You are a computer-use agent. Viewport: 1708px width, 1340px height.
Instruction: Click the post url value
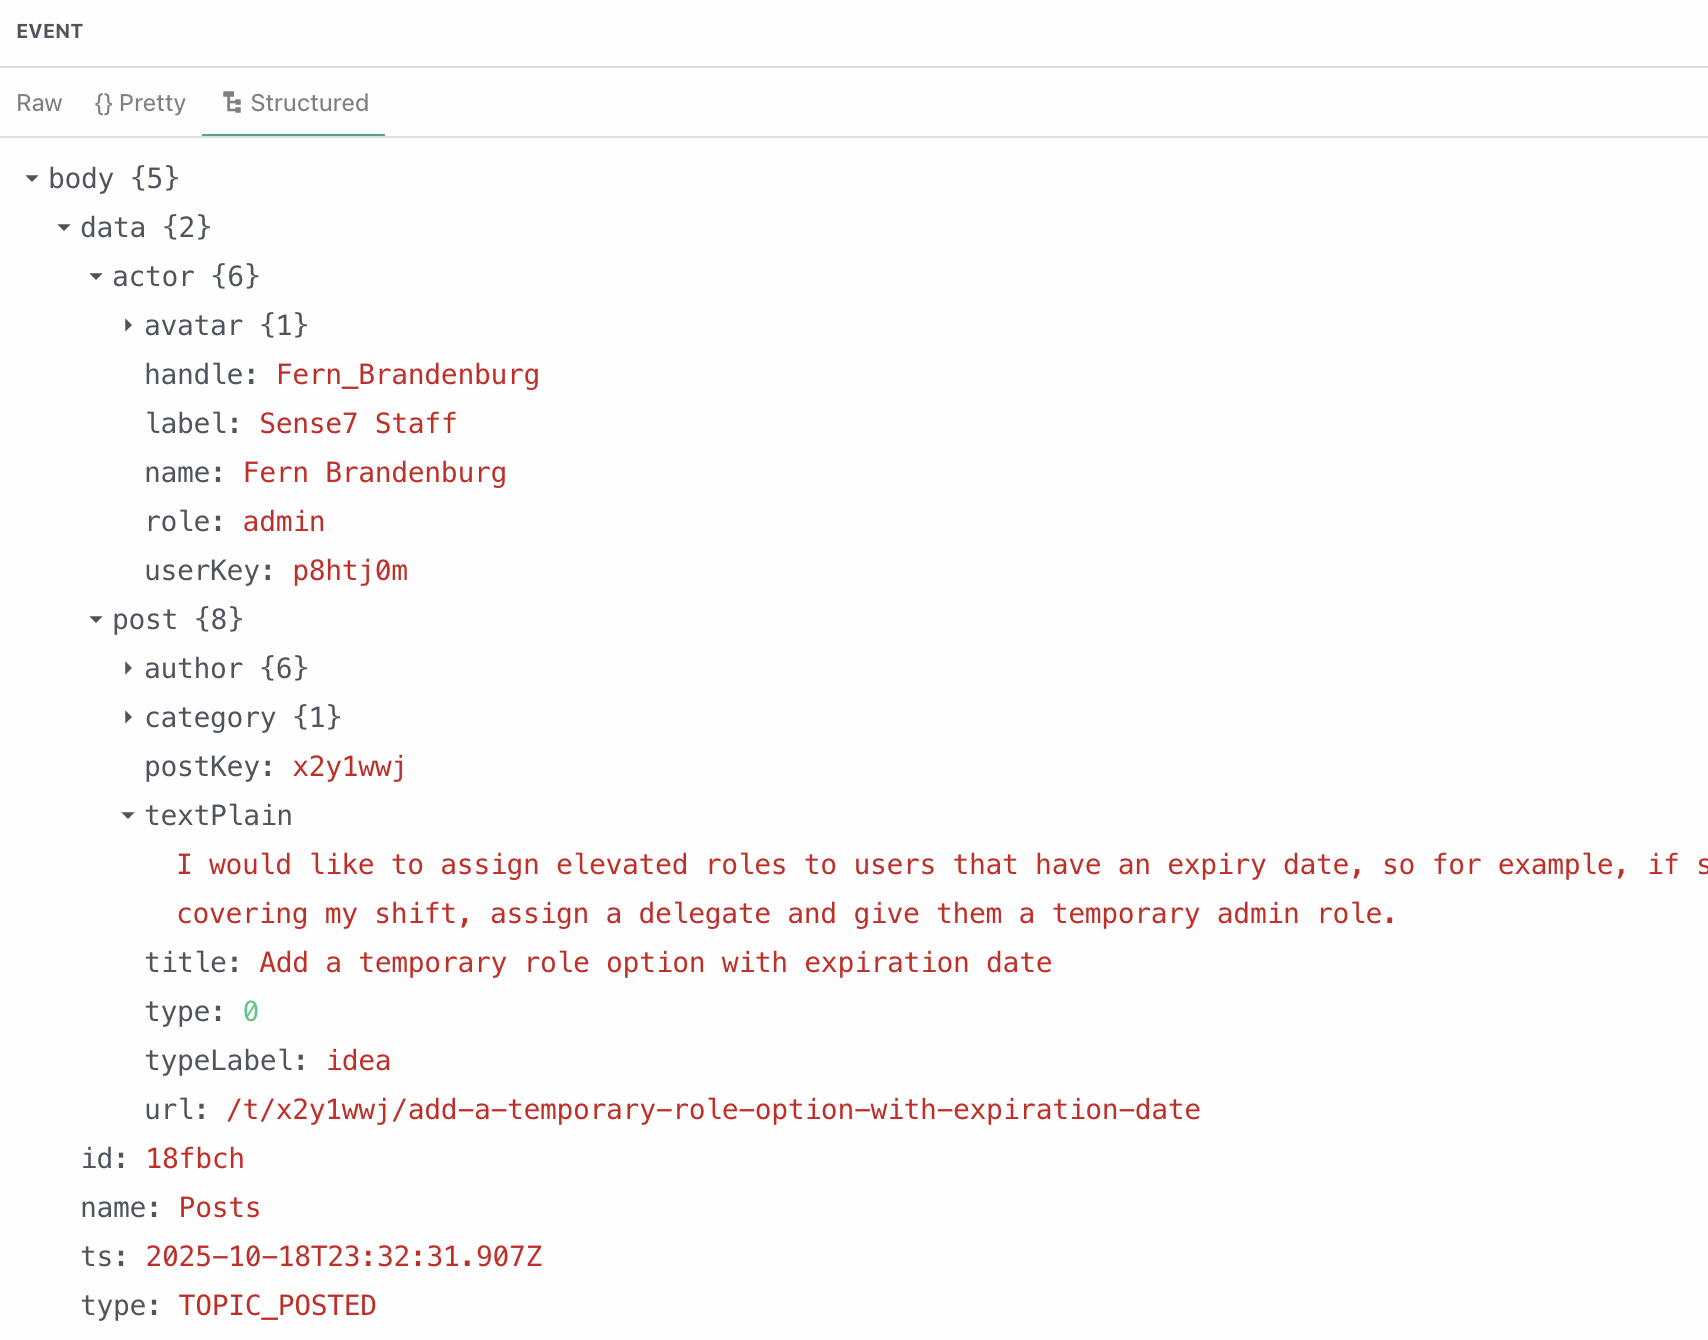click(713, 1110)
